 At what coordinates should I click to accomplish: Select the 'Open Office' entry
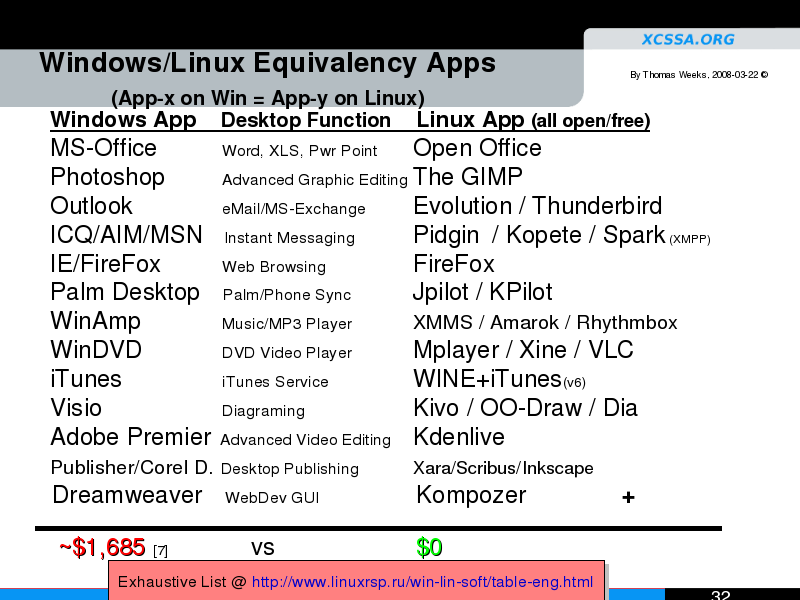coord(477,148)
